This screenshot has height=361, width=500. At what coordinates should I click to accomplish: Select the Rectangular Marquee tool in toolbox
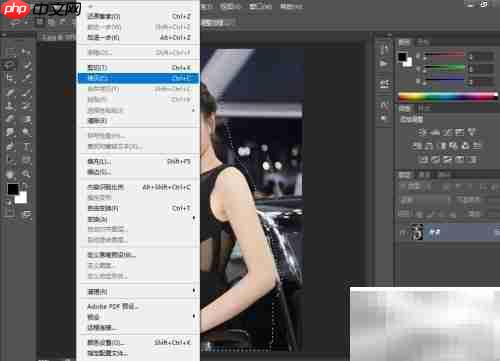pyautogui.click(x=10, y=52)
